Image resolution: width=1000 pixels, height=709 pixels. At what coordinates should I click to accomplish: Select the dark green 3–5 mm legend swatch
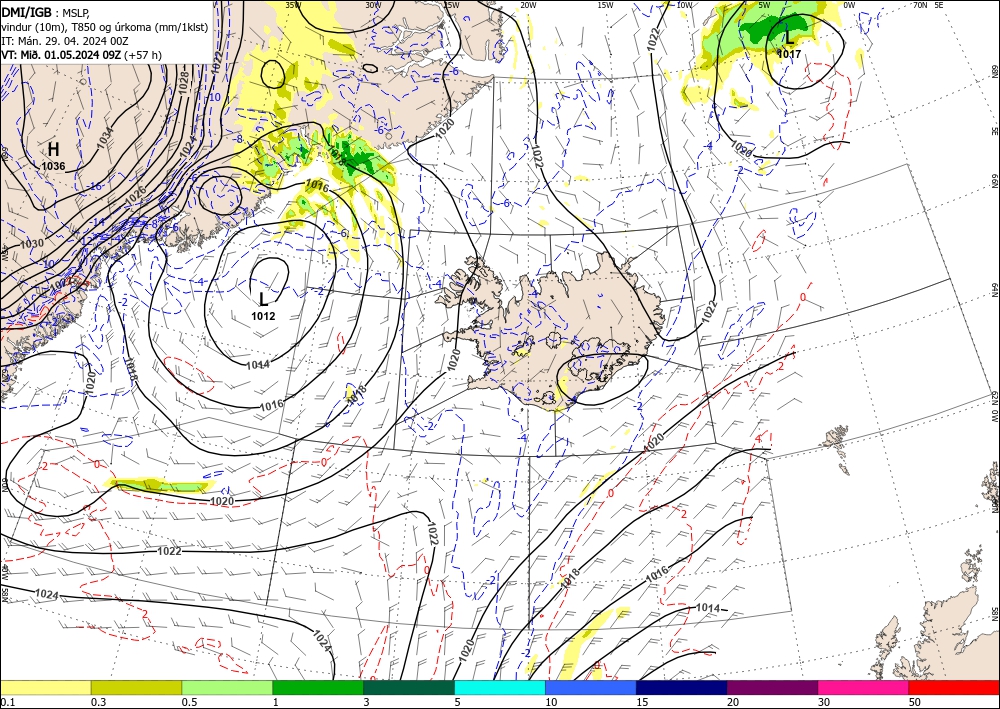click(409, 687)
